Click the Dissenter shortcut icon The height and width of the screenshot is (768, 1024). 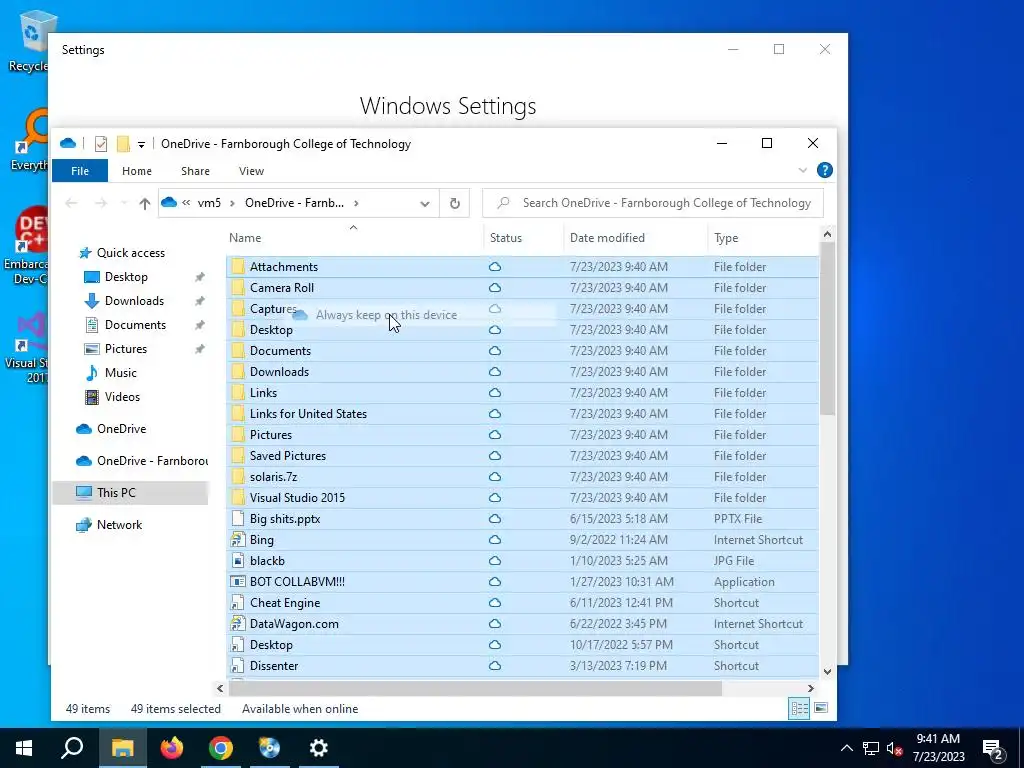tap(238, 666)
